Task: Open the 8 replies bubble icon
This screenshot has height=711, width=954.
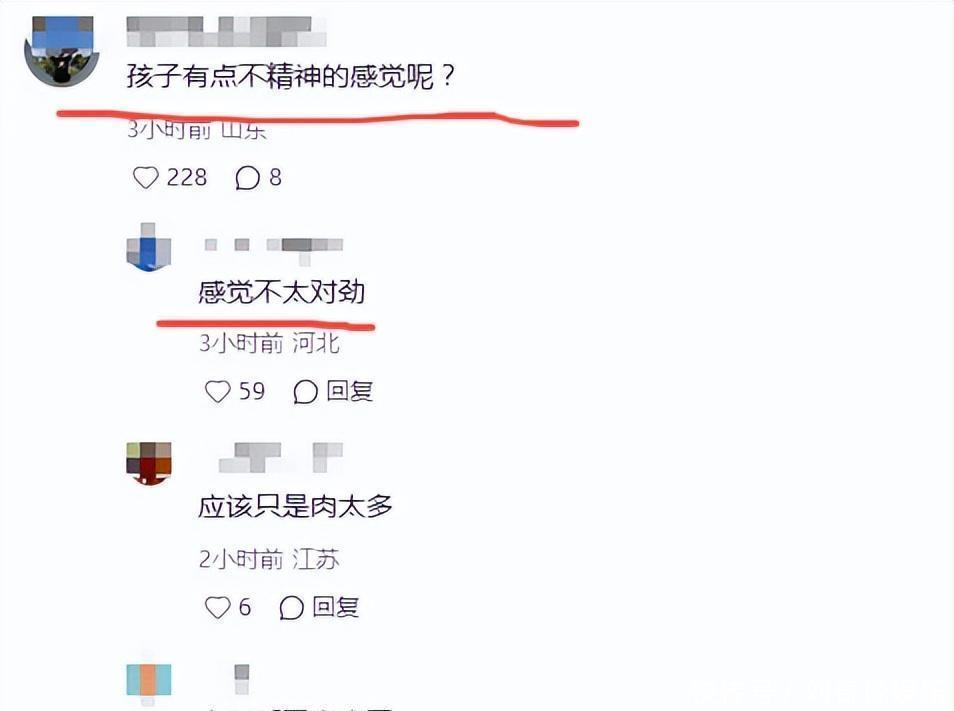Action: 247,178
